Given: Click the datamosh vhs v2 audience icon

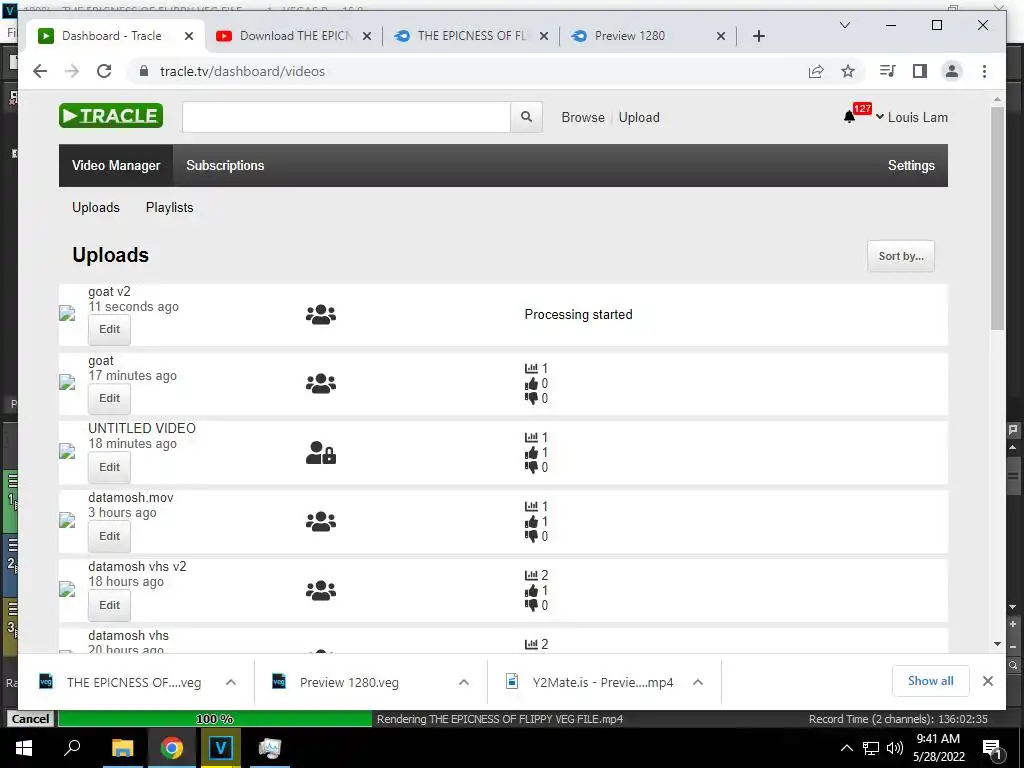Looking at the screenshot, I should pyautogui.click(x=321, y=590).
